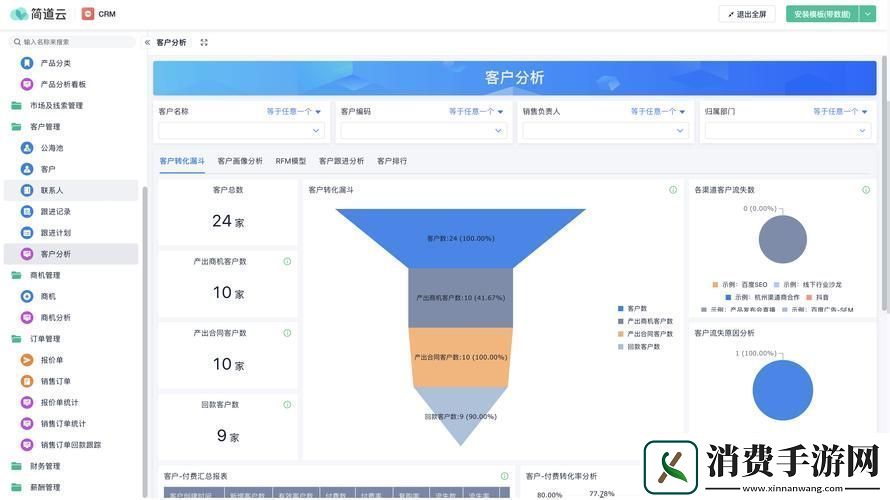Toggle 示例: 杭州渠道商合作 legend entry
This screenshot has height=500, width=890.
(762, 297)
